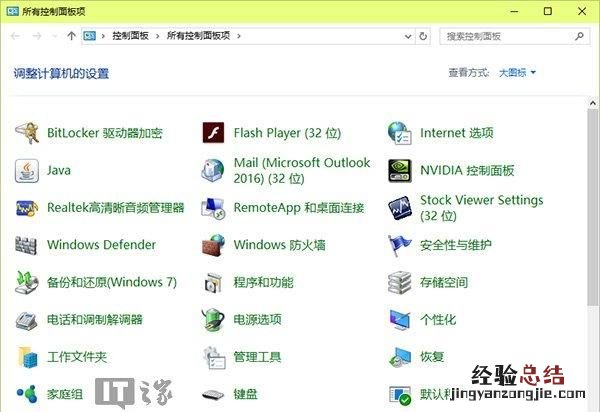The image size is (600, 412).
Task: Expand the chevron after 所有控制面板项 breadcrumb
Action: [x=239, y=36]
